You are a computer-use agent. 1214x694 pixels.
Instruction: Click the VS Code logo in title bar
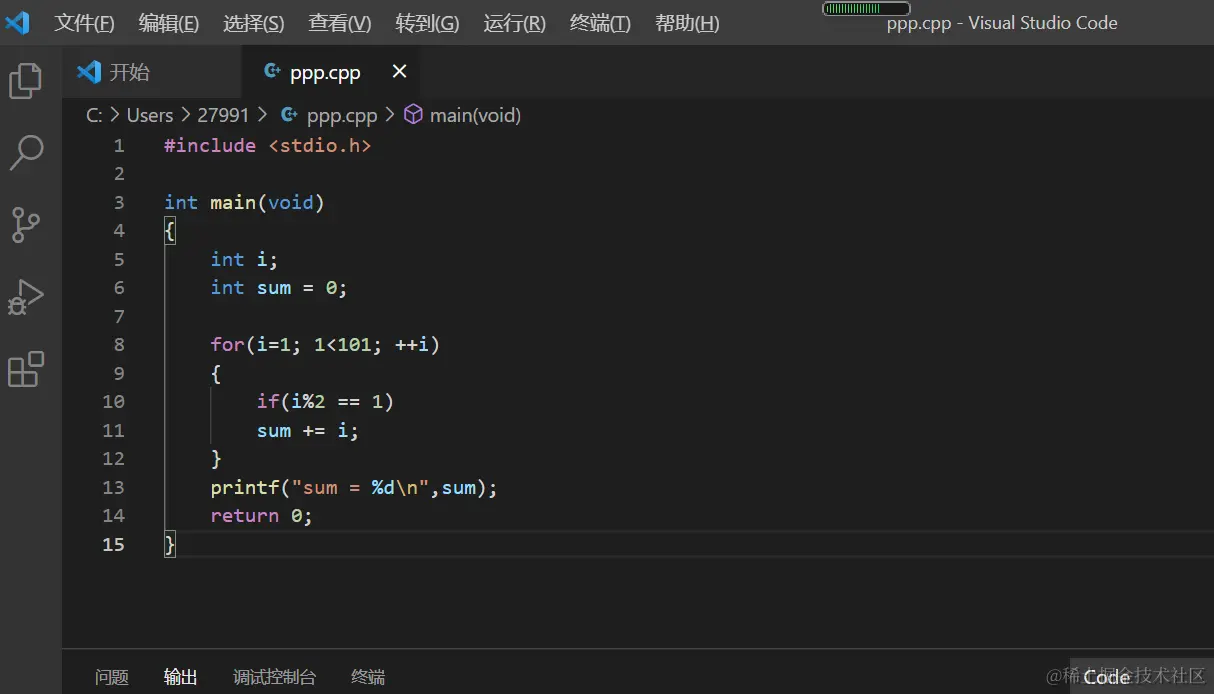tap(18, 22)
